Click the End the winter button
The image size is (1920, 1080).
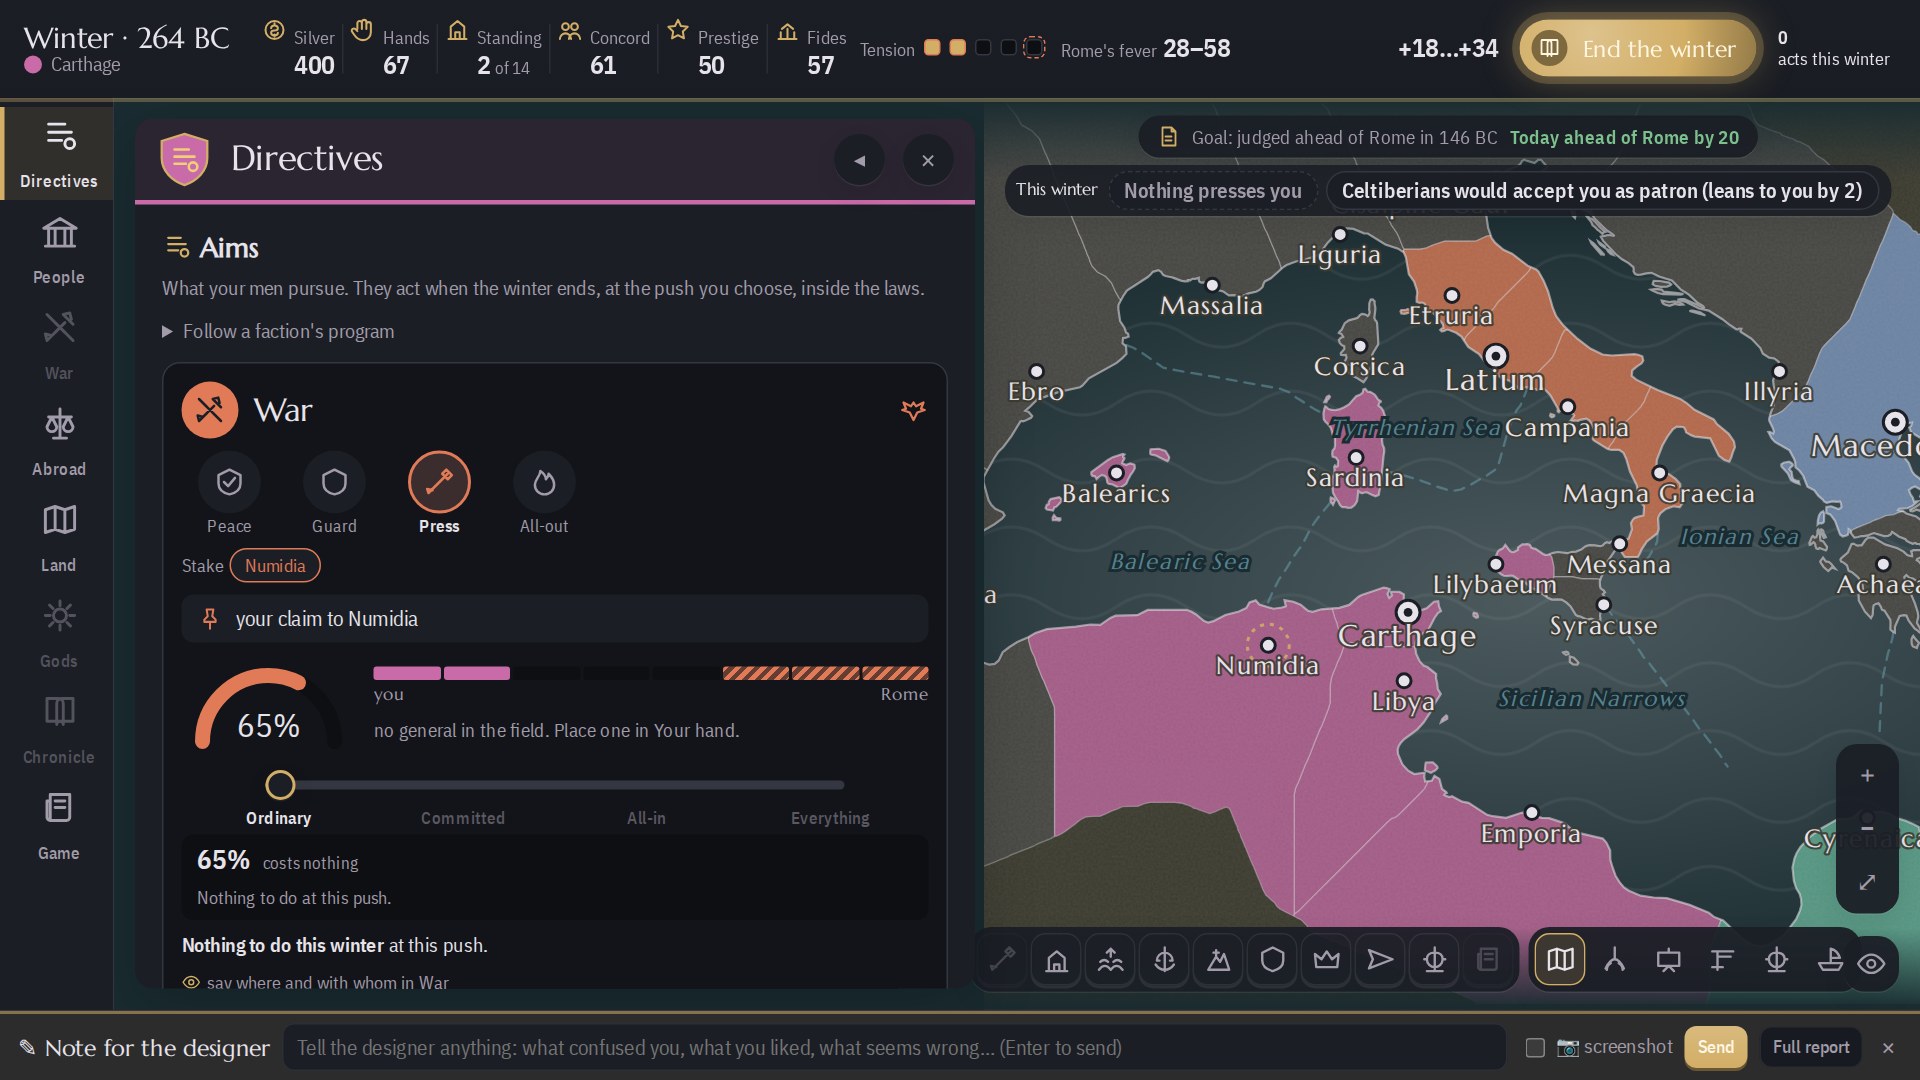(x=1638, y=48)
